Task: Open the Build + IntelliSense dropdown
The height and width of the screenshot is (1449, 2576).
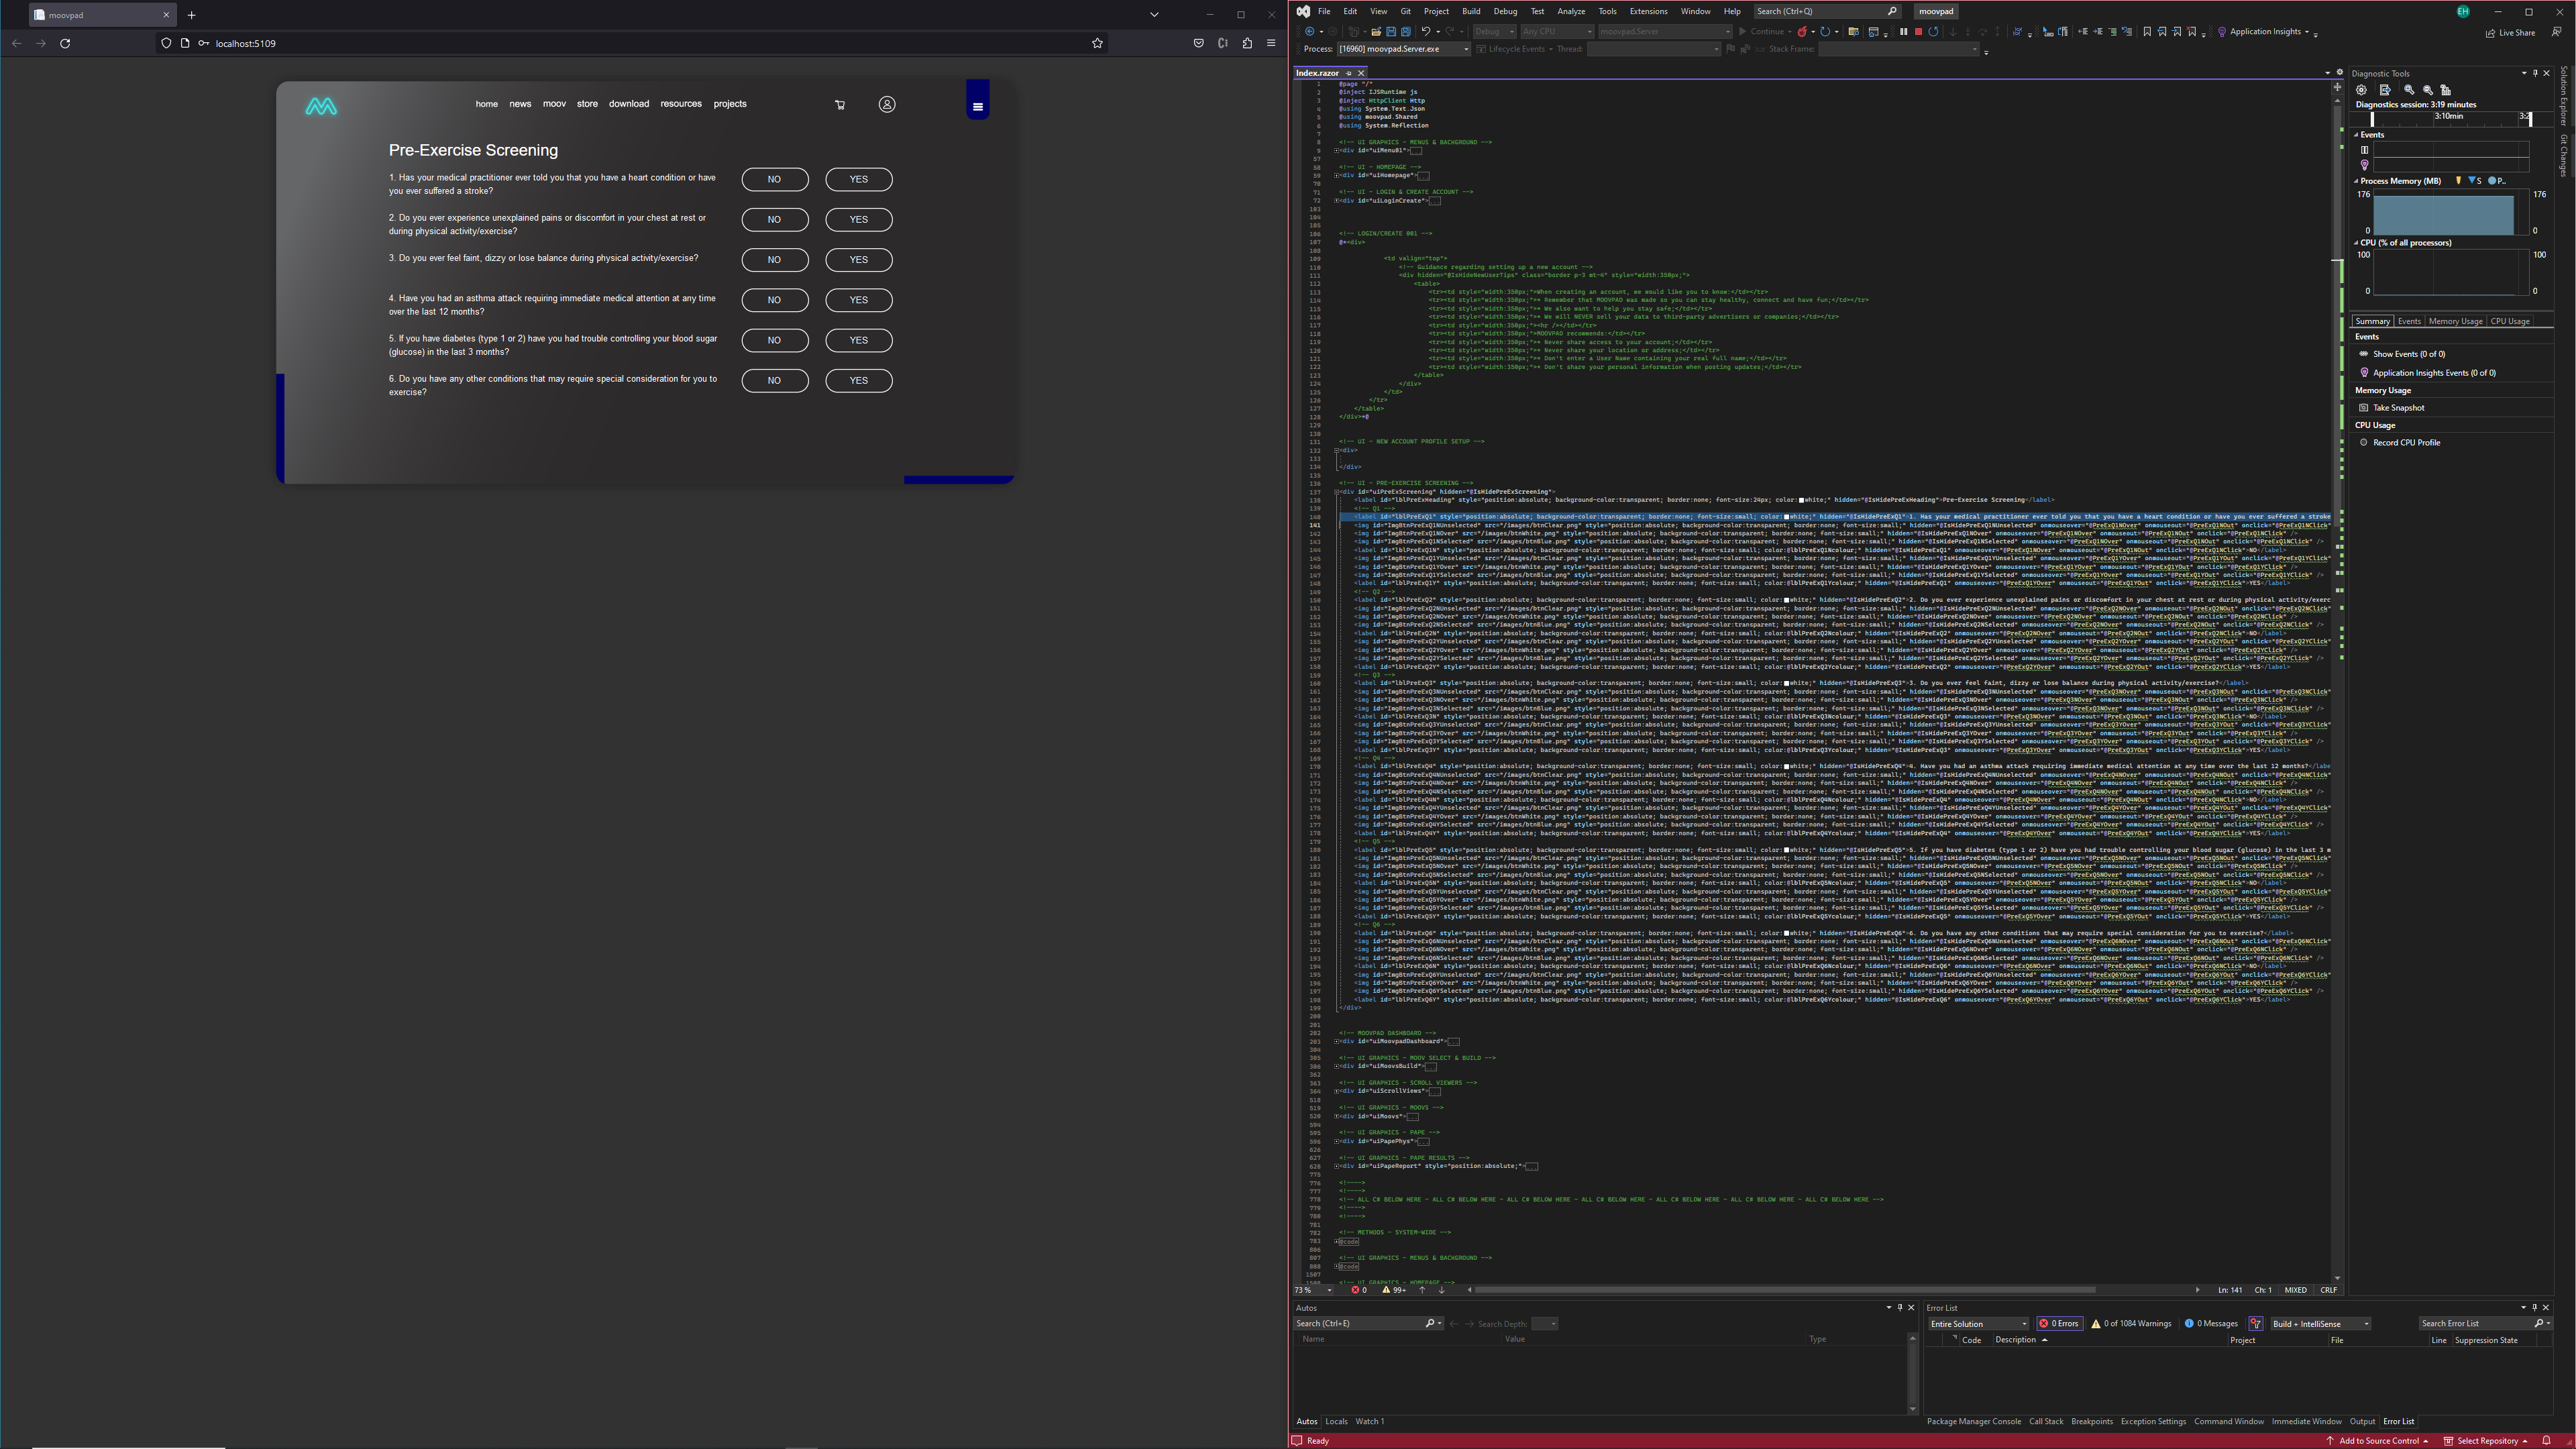Action: pyautogui.click(x=2320, y=1324)
